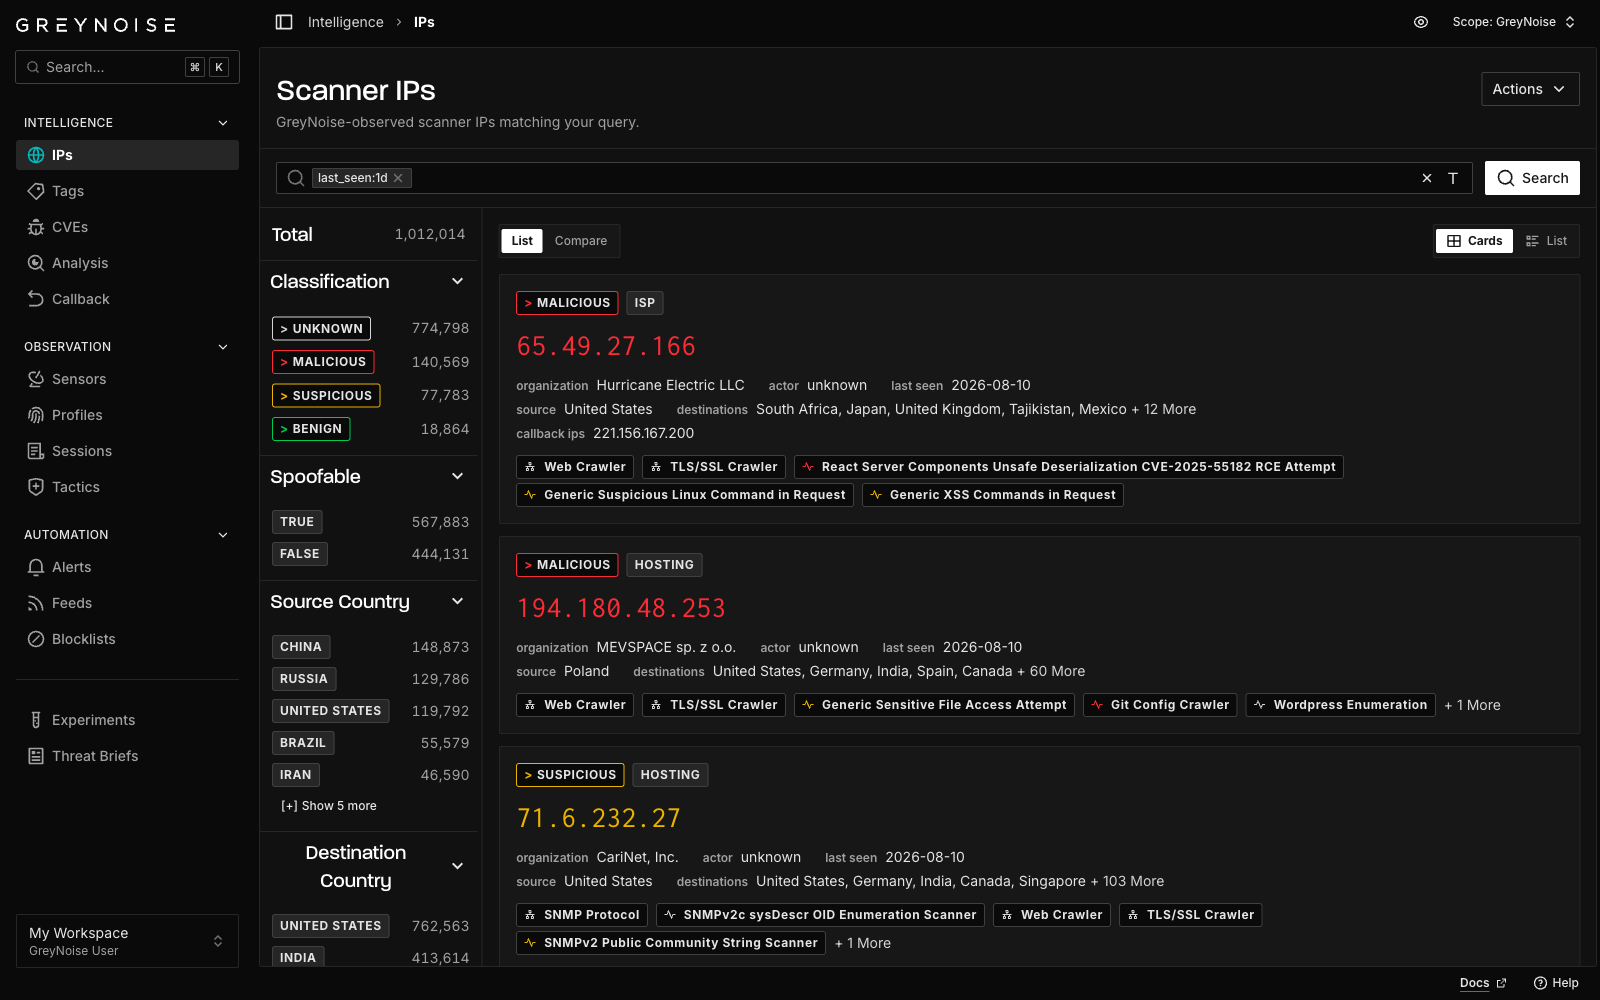This screenshot has width=1600, height=1000.
Task: Open the My Workspace switcher
Action: click(127, 941)
